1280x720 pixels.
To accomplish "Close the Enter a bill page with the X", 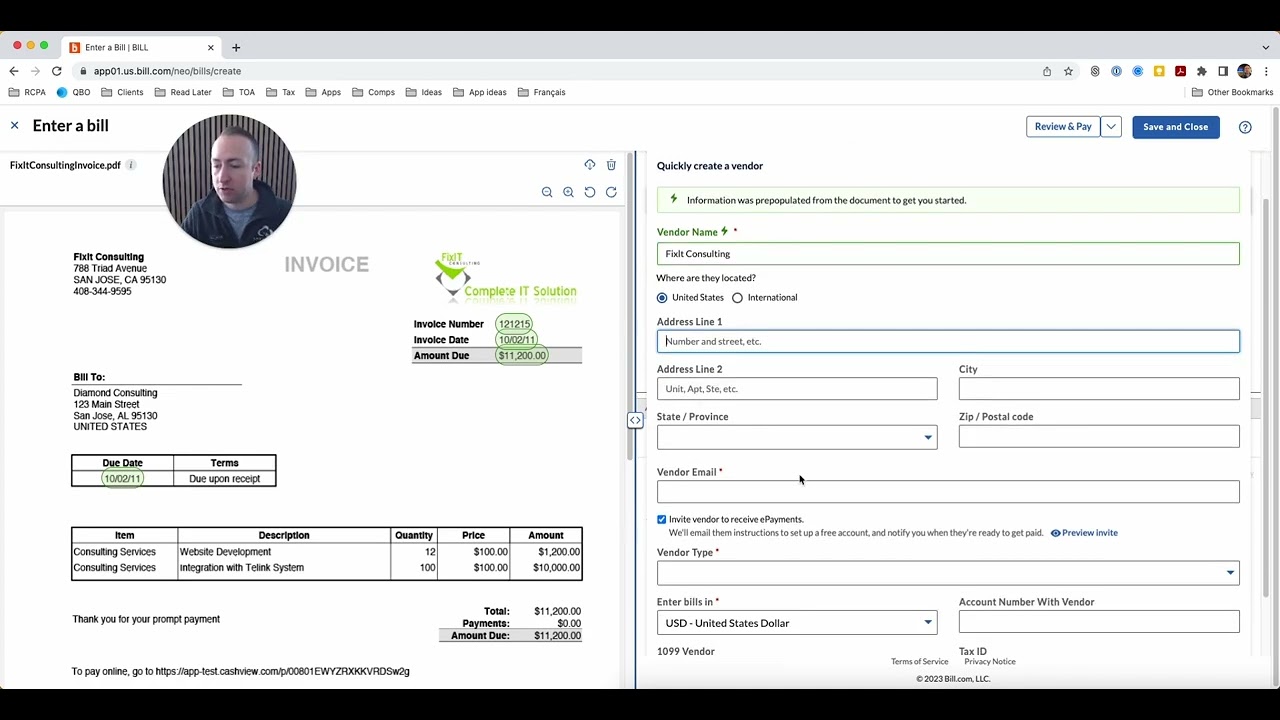I will (14, 125).
